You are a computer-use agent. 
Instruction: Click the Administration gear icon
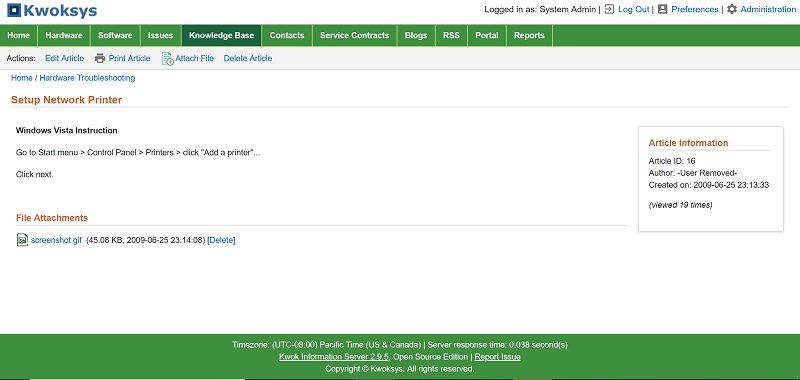coord(732,9)
